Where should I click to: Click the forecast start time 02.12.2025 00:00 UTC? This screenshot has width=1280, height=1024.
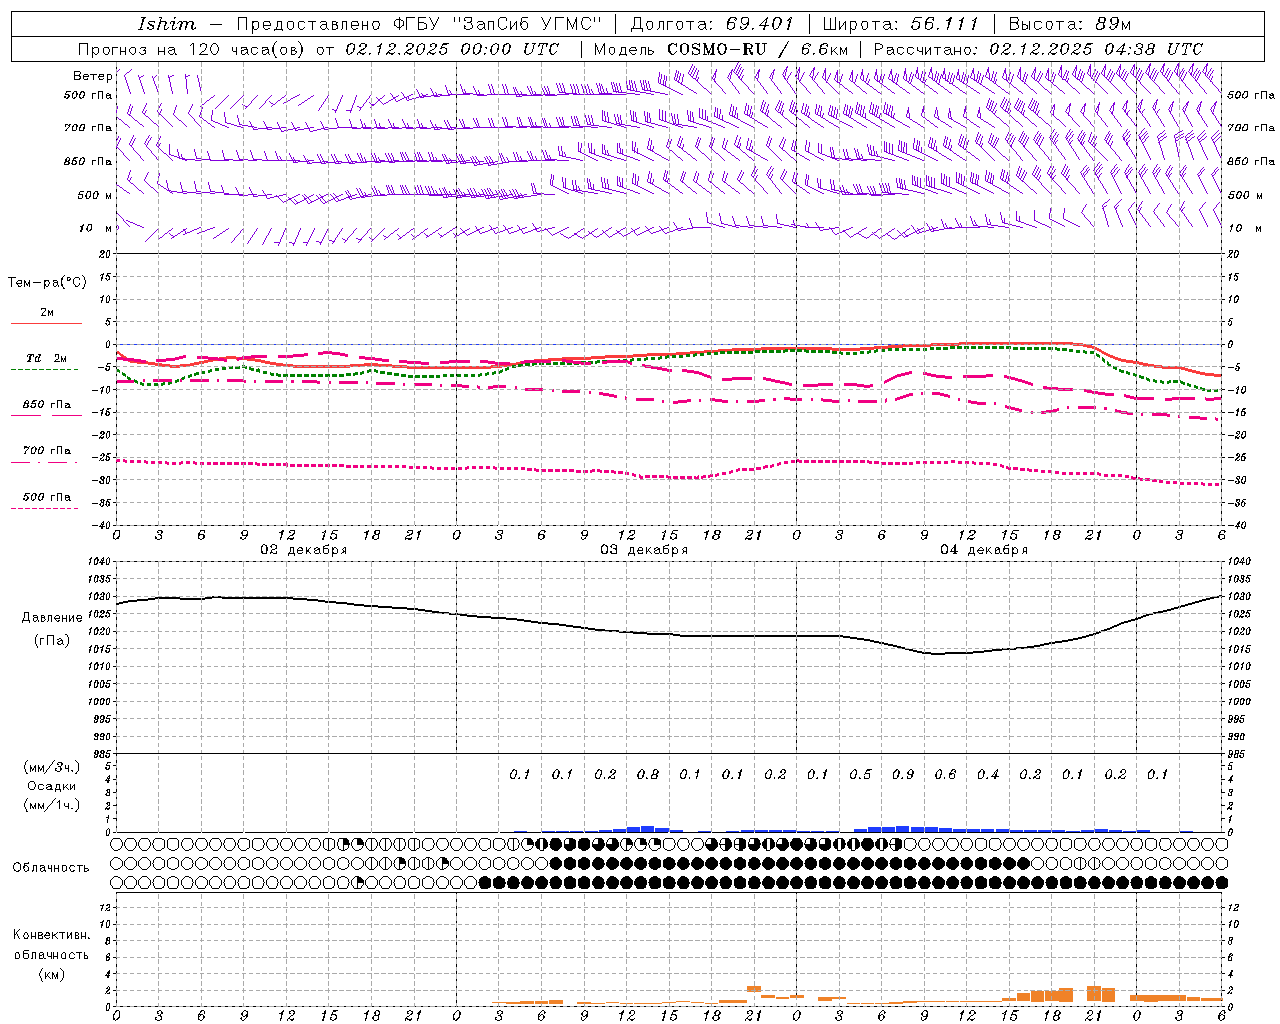click(x=452, y=49)
